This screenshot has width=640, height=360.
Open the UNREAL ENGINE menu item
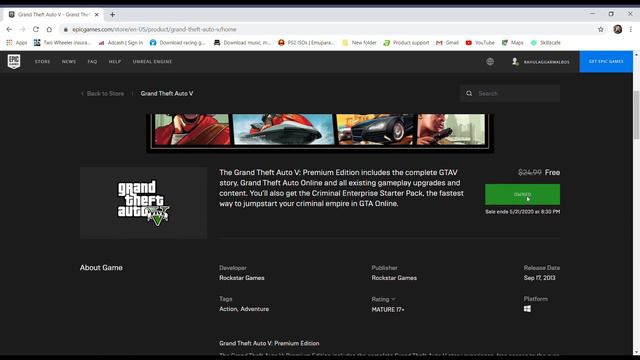(152, 62)
